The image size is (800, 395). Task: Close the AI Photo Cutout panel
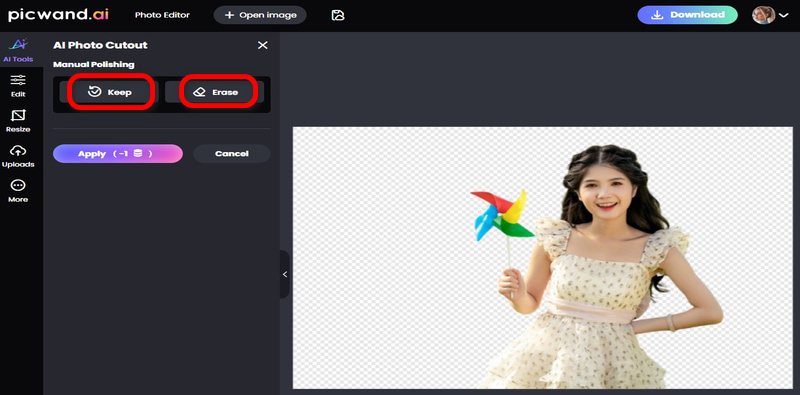(262, 45)
